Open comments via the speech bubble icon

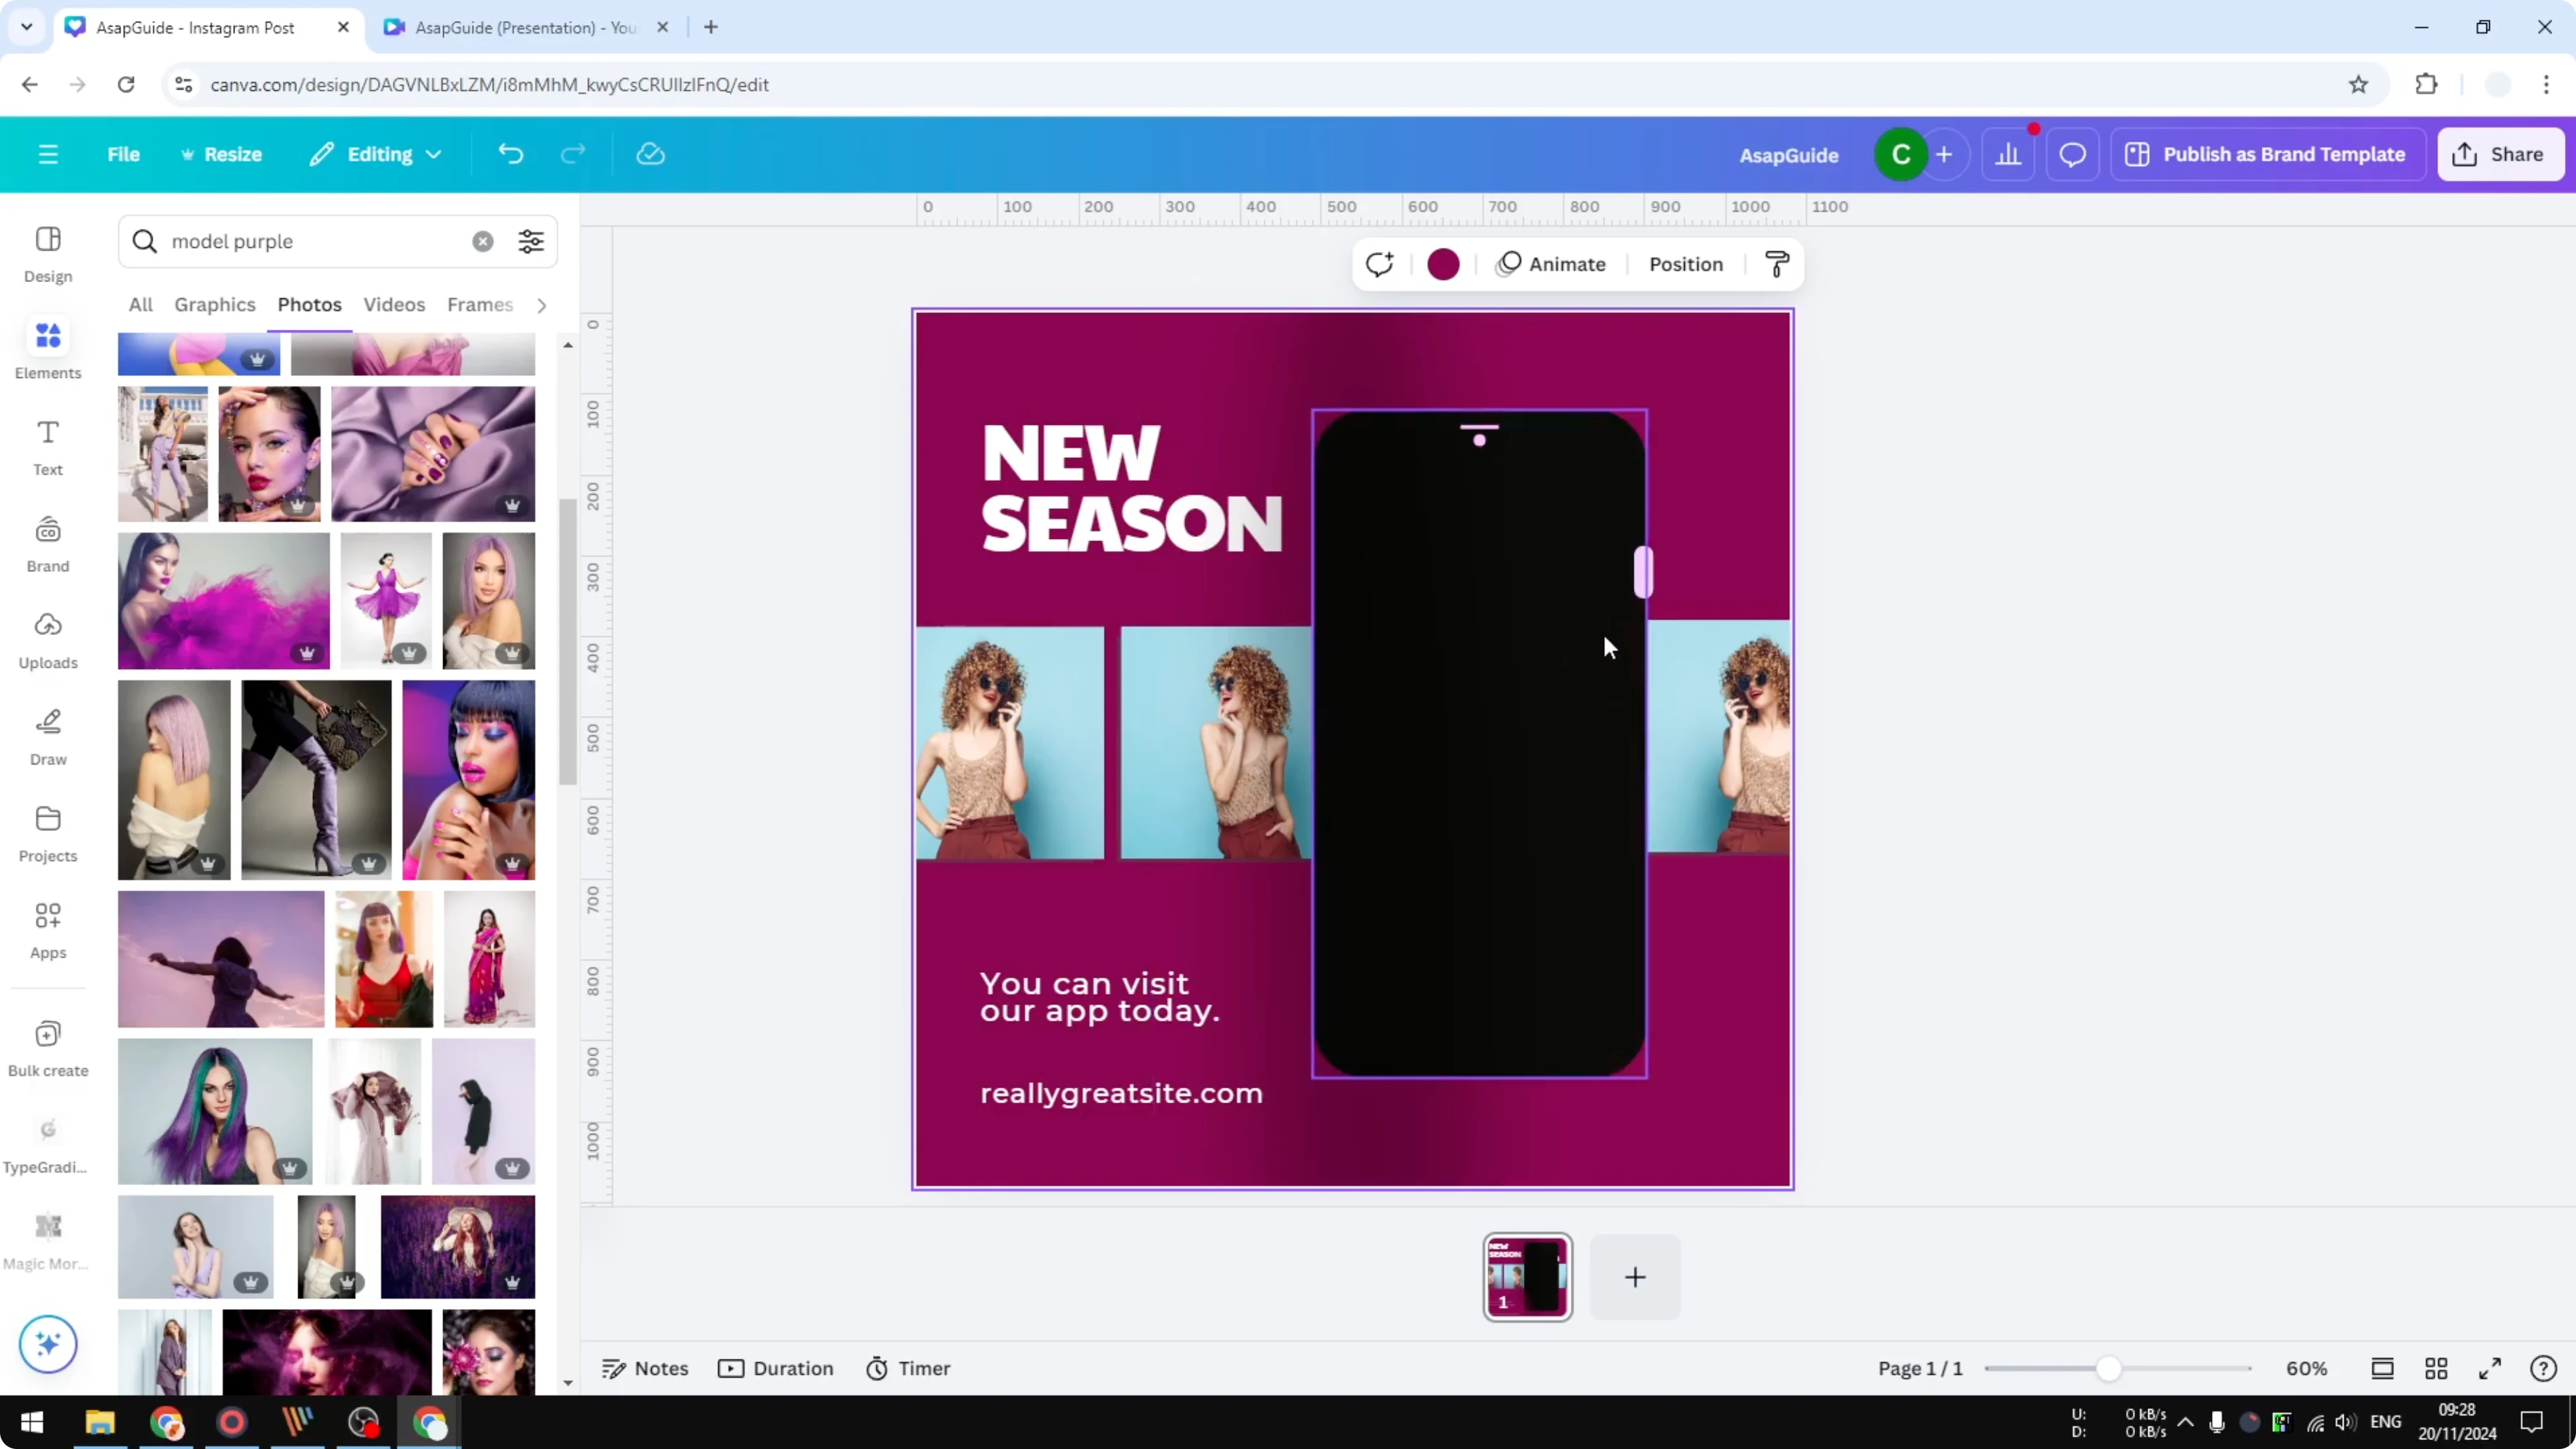tap(2071, 153)
